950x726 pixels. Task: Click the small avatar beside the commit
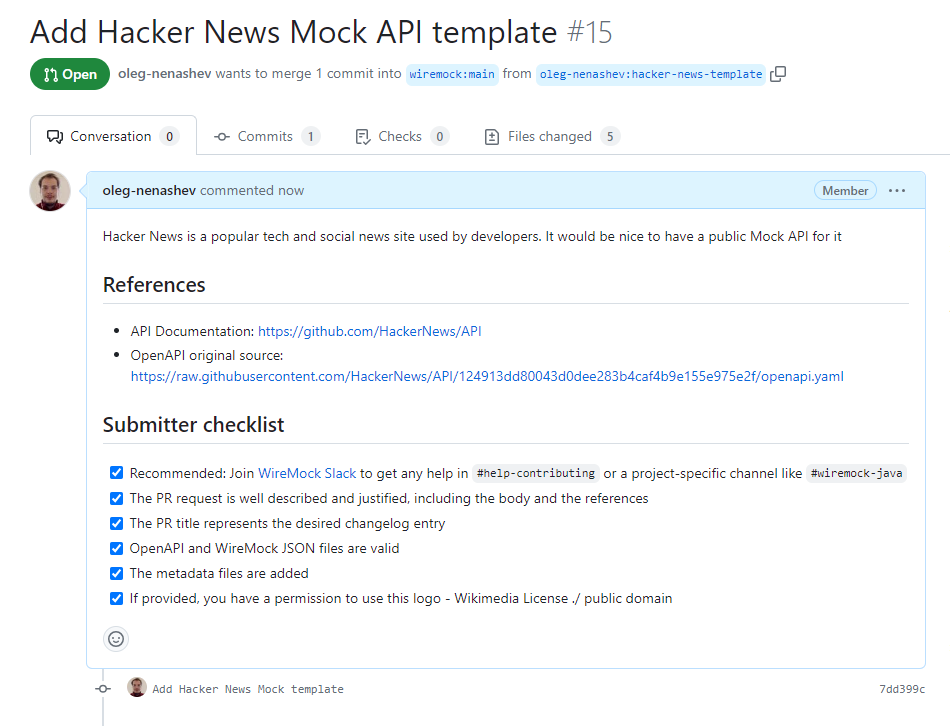point(137,687)
